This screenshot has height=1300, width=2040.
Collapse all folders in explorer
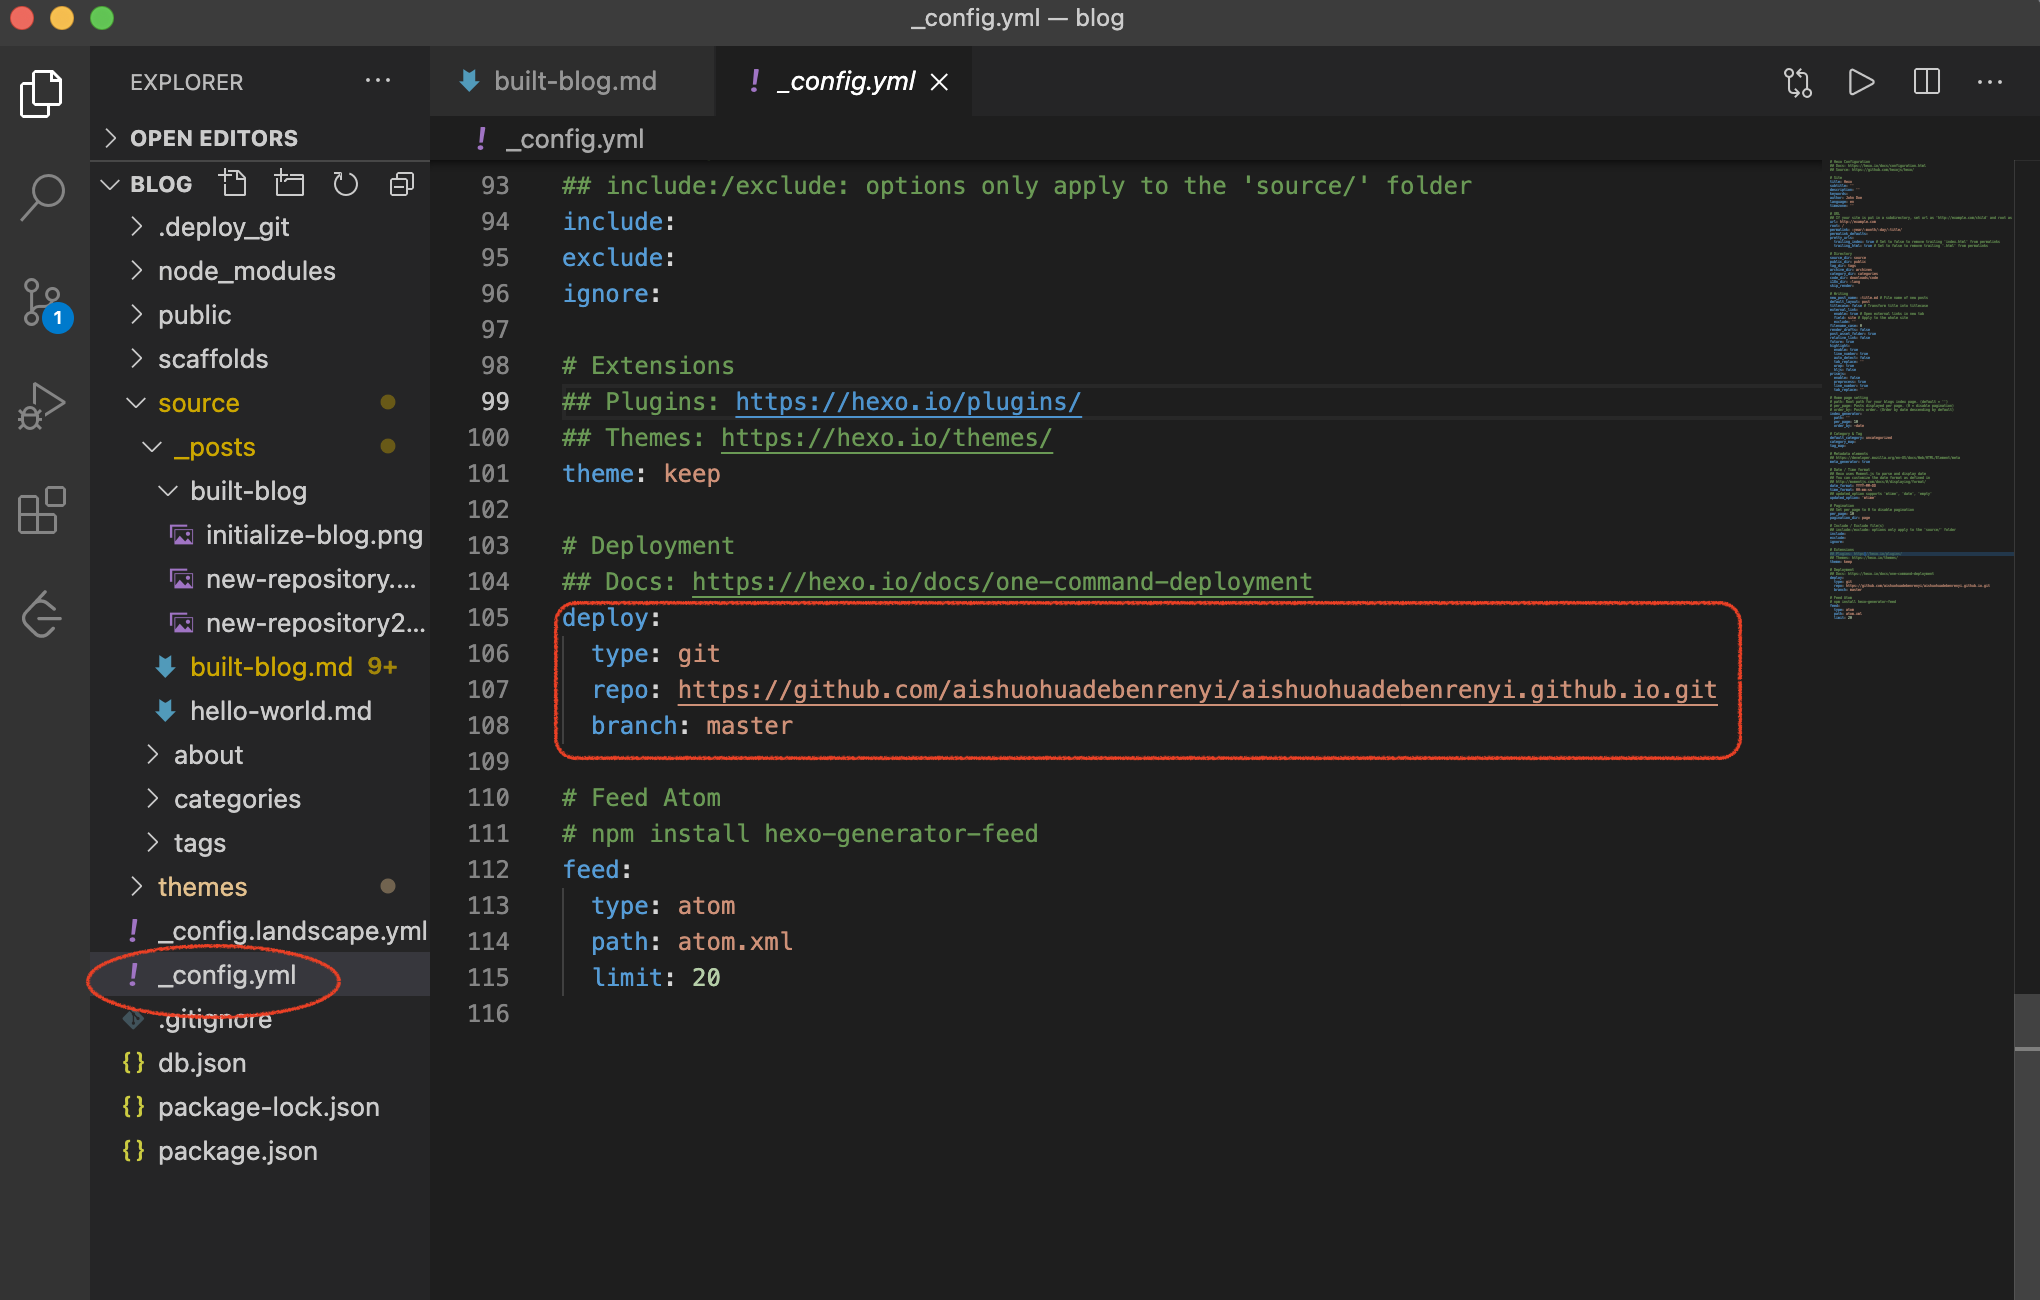click(401, 184)
